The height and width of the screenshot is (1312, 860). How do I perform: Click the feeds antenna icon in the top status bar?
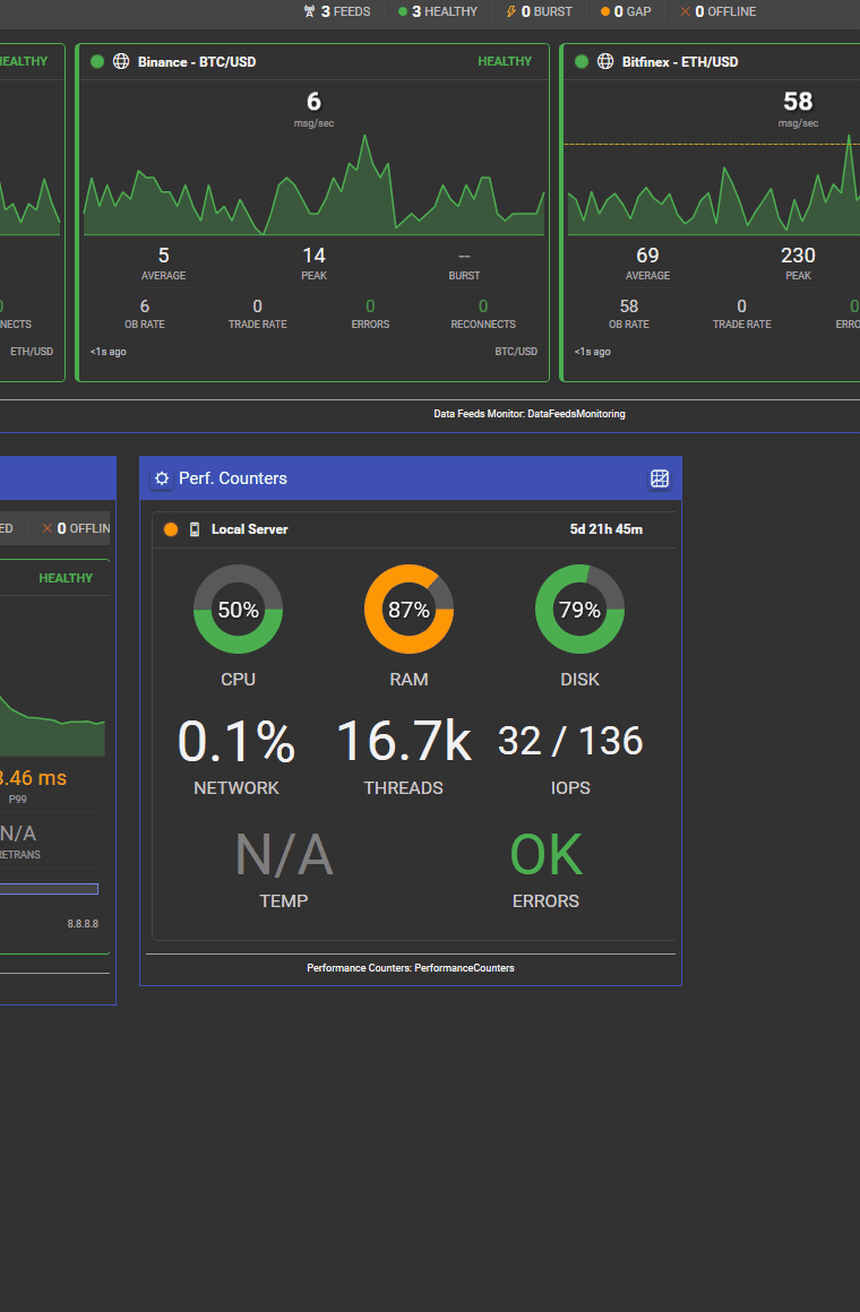coord(309,12)
